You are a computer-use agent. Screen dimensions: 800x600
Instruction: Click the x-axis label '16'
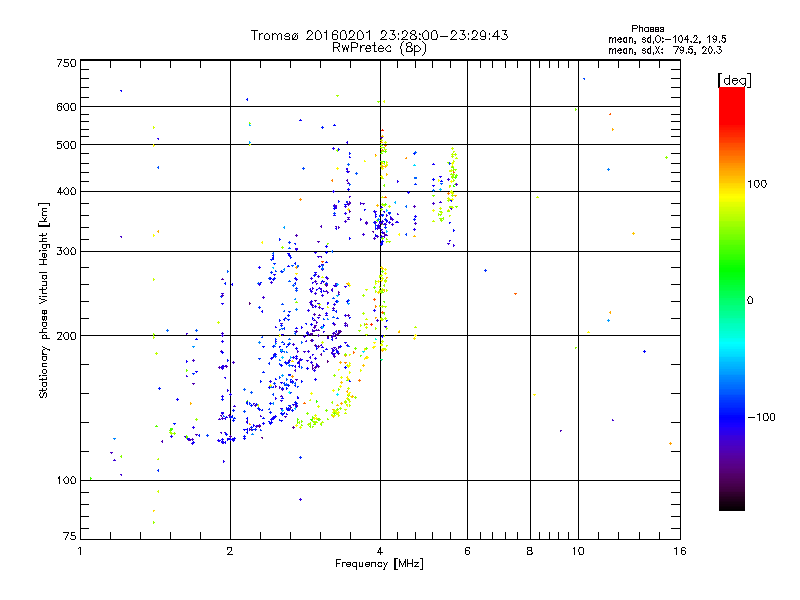(680, 551)
